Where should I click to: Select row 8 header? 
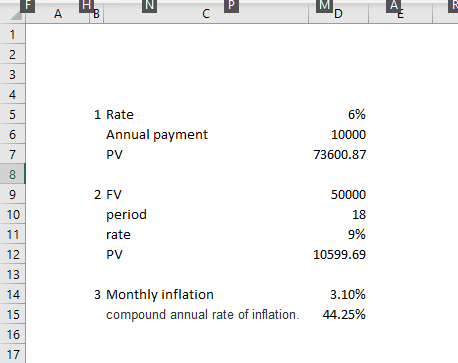pyautogui.click(x=12, y=174)
